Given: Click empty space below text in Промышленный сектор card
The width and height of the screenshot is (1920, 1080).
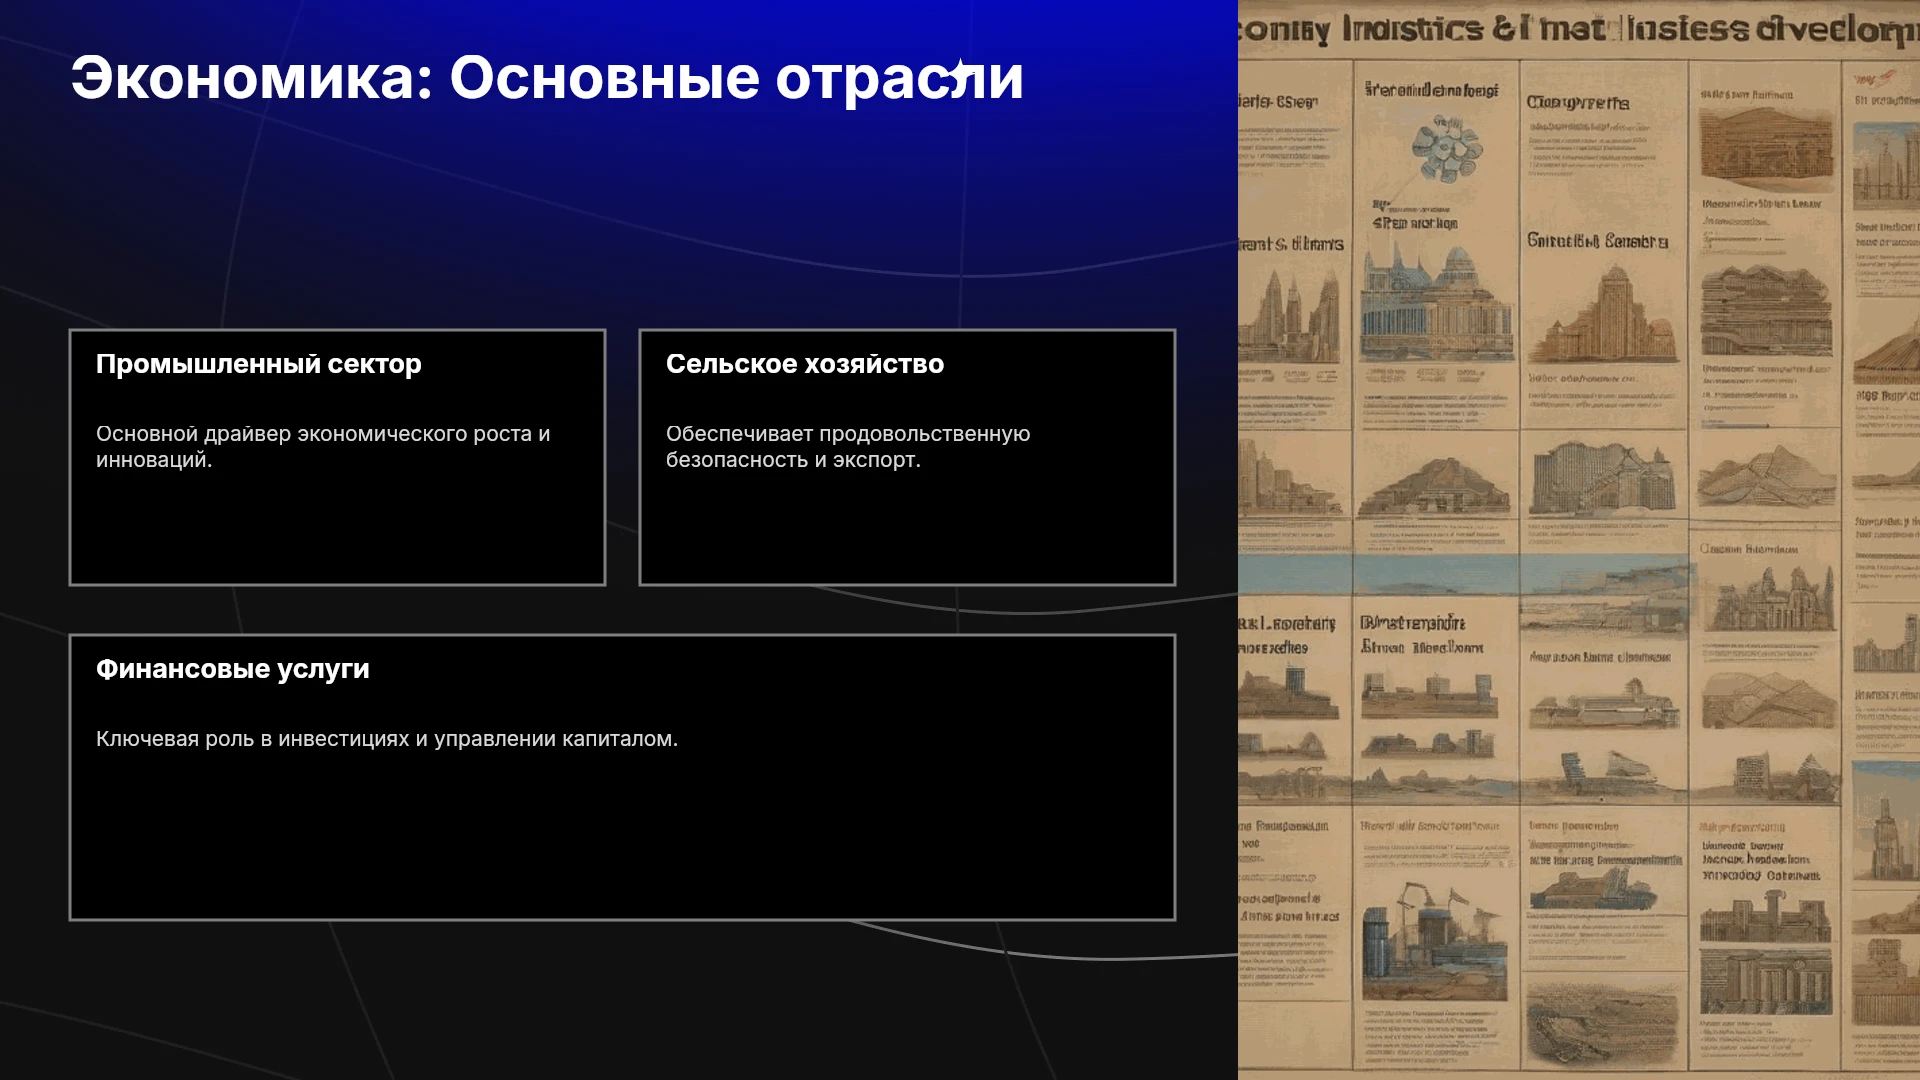Looking at the screenshot, I should click(x=337, y=530).
